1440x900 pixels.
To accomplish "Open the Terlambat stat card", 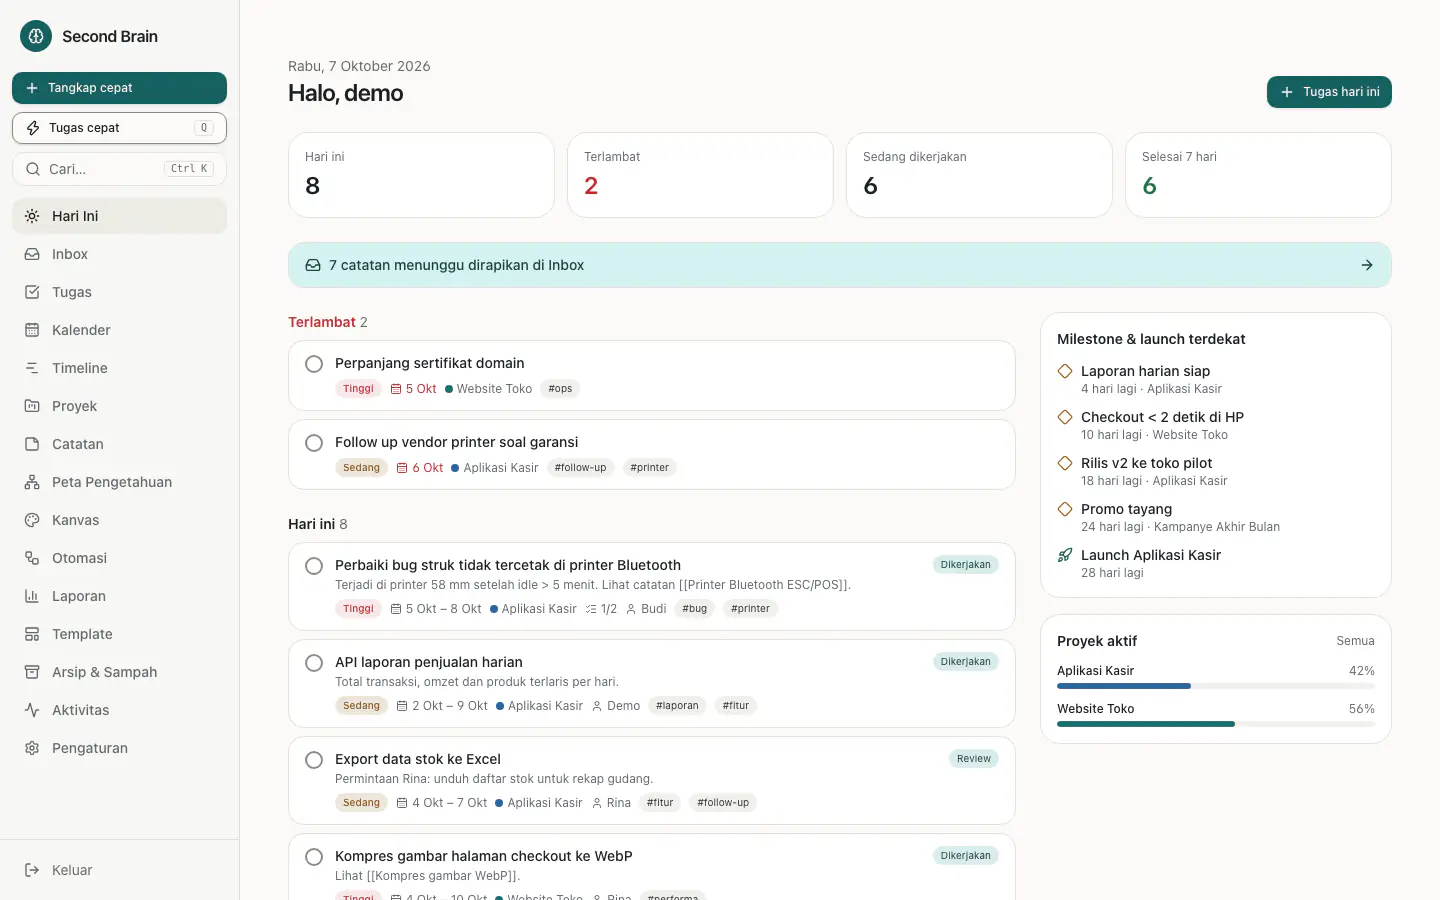I will (x=700, y=175).
